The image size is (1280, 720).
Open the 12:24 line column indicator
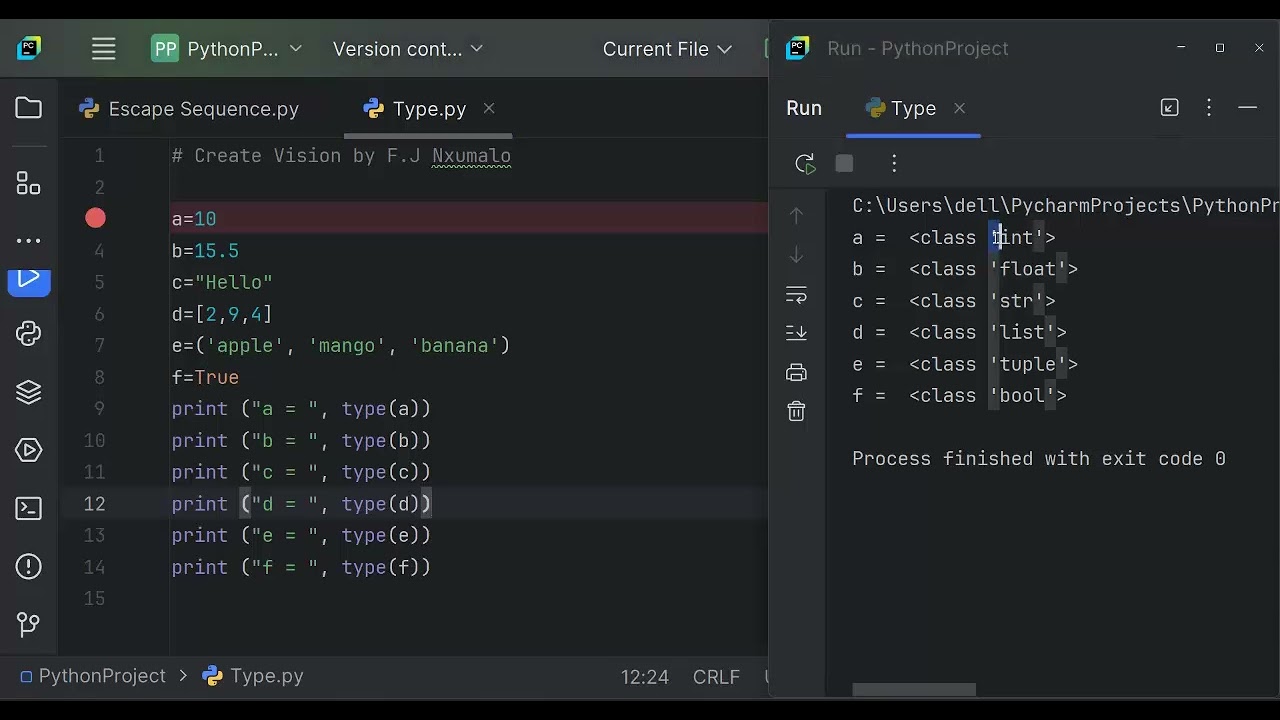tap(645, 677)
